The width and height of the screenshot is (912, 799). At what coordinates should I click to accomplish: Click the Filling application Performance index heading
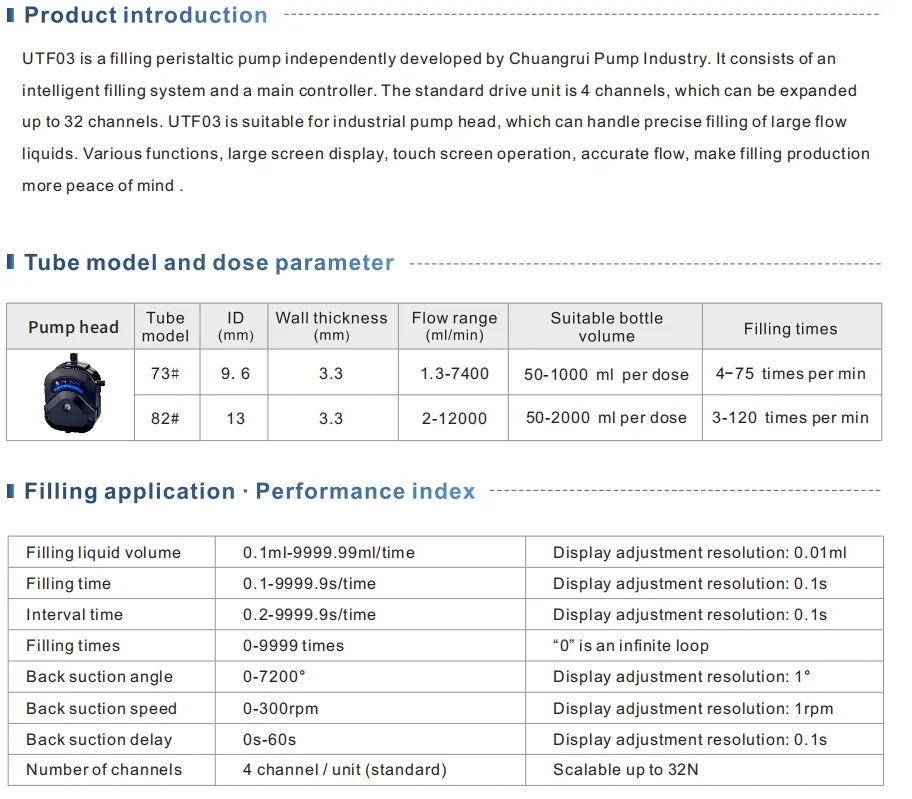250,491
